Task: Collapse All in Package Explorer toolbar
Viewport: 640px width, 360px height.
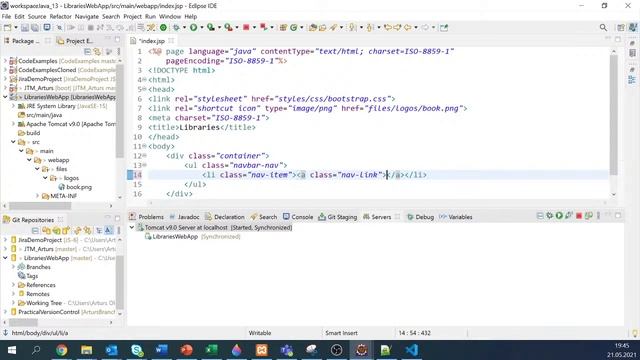Action: (x=87, y=51)
